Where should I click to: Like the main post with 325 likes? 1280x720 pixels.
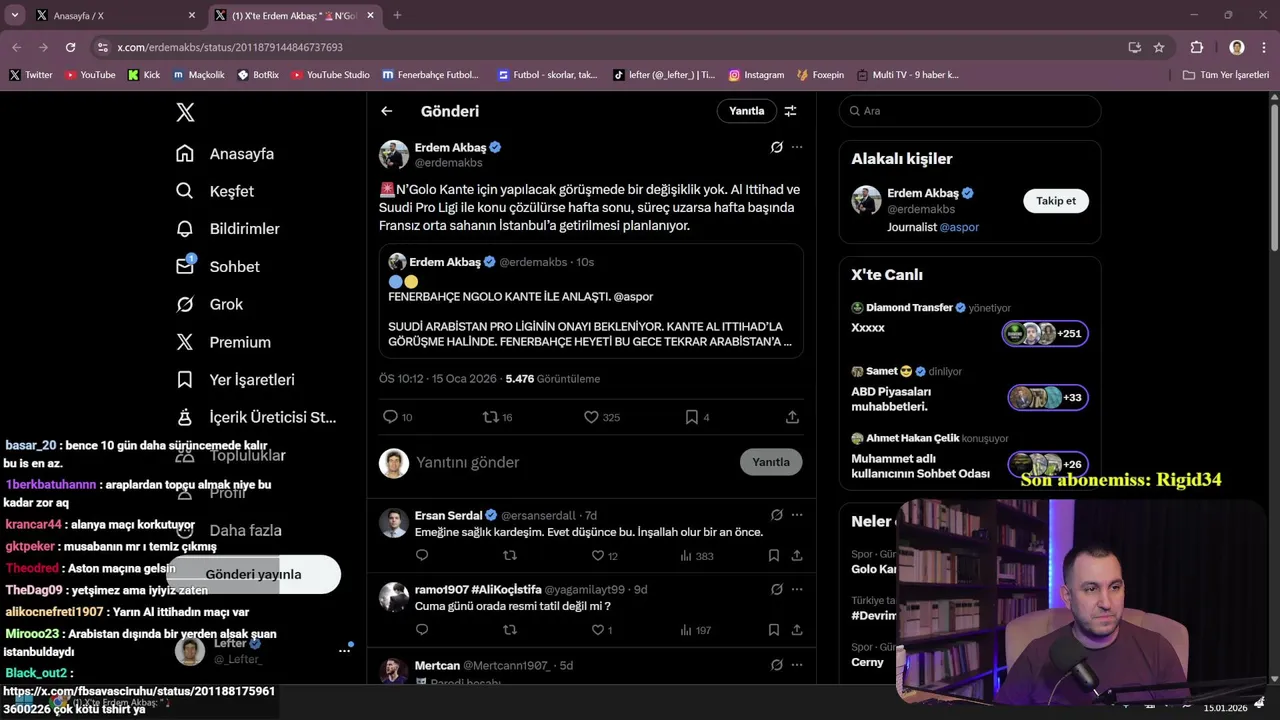point(602,417)
